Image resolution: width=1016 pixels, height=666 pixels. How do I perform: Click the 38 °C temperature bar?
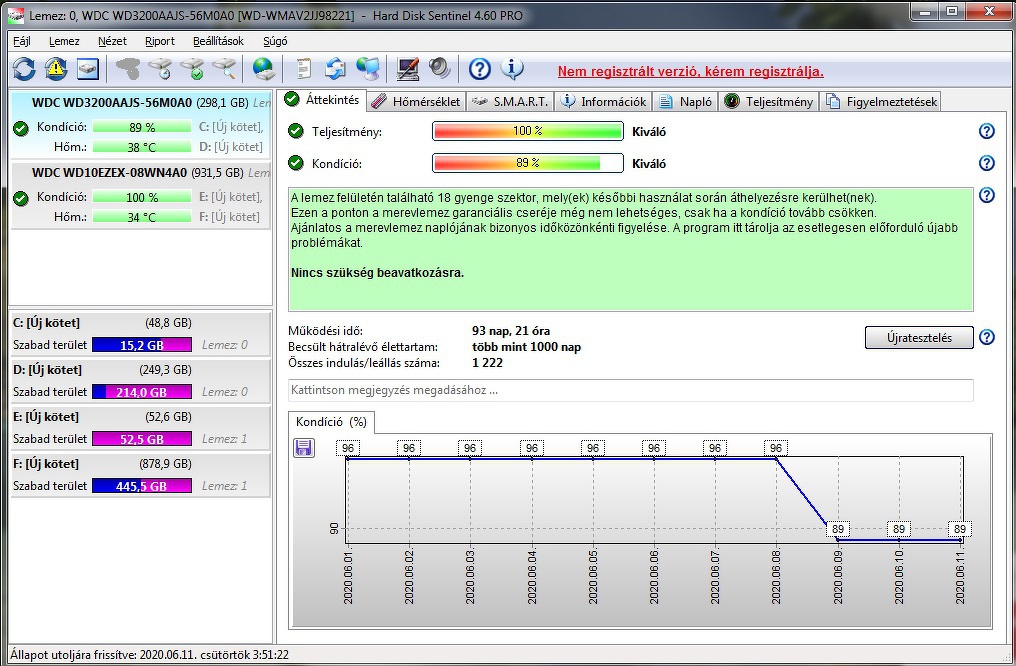click(142, 147)
